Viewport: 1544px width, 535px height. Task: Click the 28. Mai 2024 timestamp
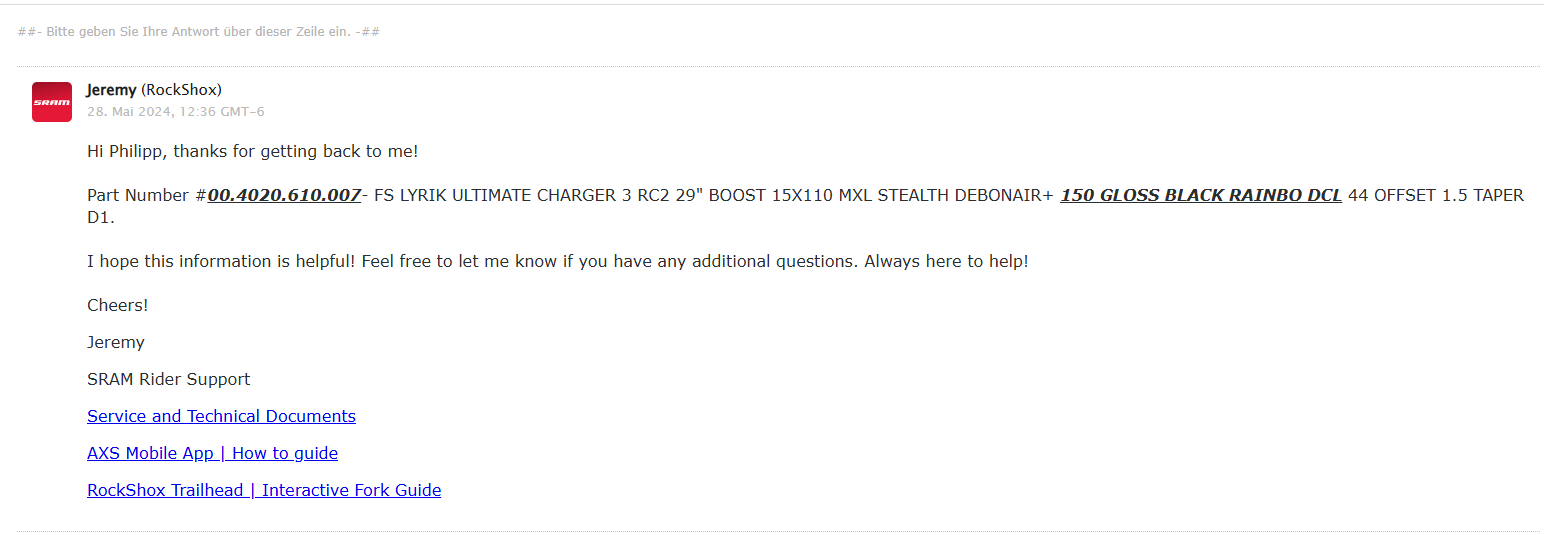tap(175, 112)
